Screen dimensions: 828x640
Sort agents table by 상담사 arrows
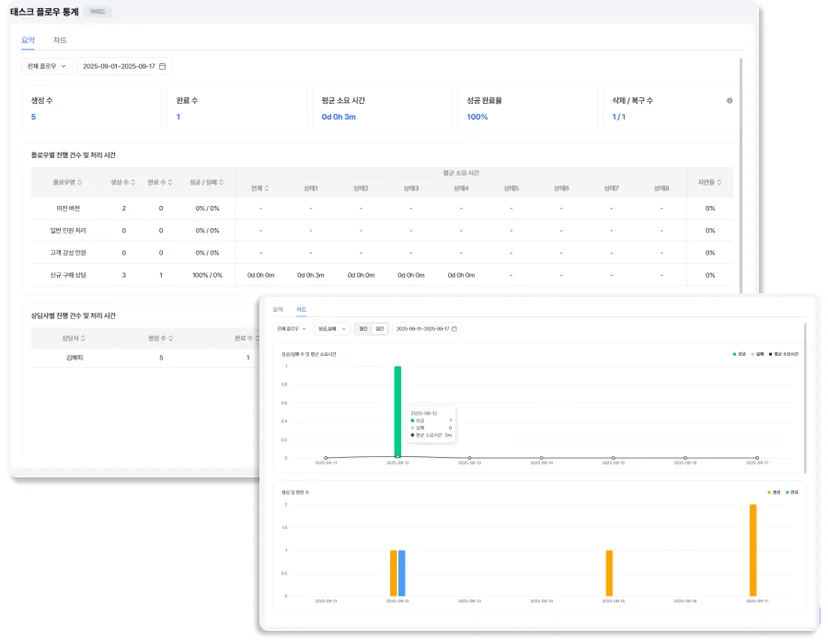[83, 338]
